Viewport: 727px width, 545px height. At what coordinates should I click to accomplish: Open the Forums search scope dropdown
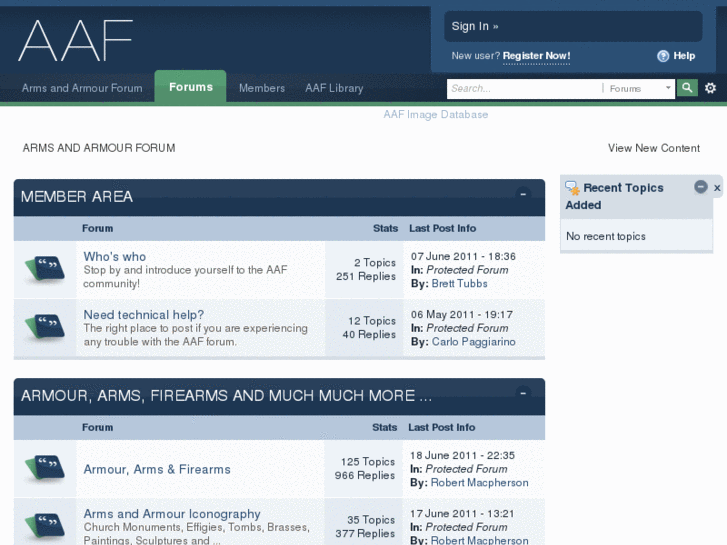639,89
